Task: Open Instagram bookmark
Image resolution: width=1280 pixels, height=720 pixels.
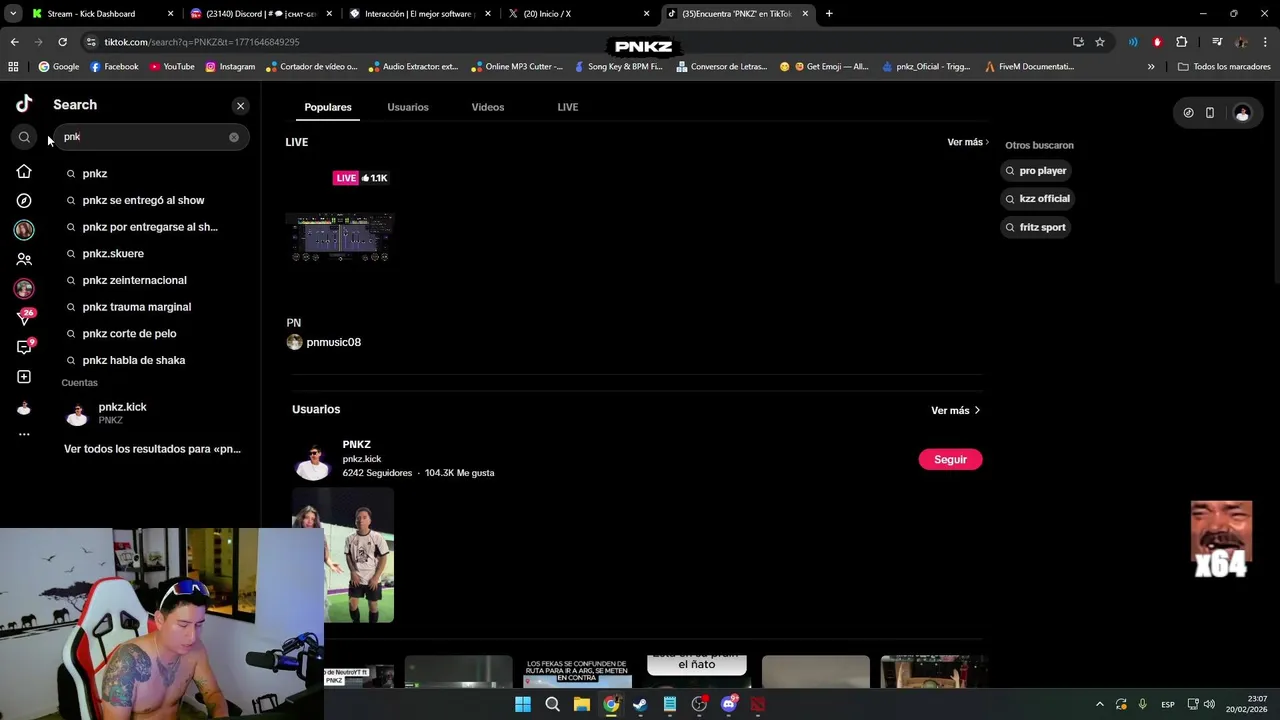Action: (229, 66)
